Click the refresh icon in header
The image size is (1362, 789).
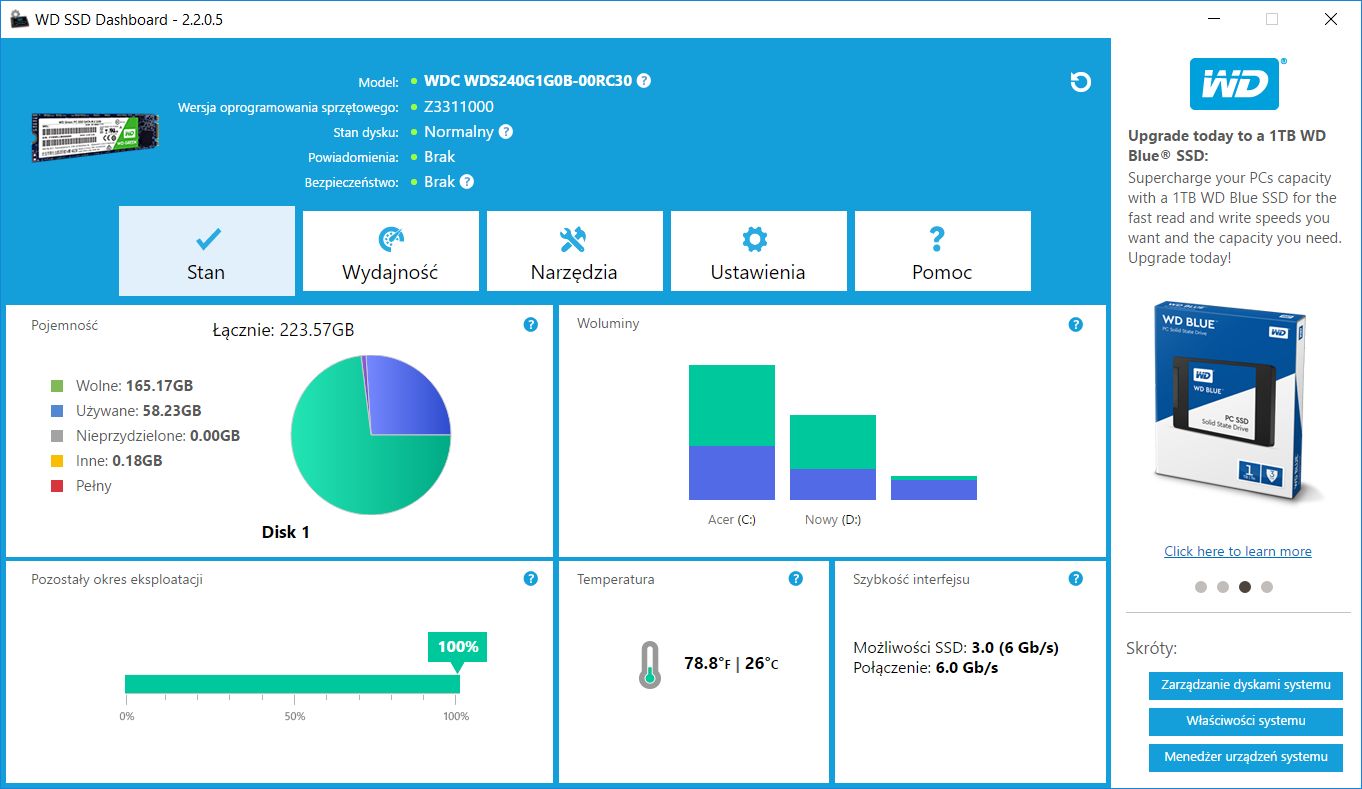point(1080,82)
